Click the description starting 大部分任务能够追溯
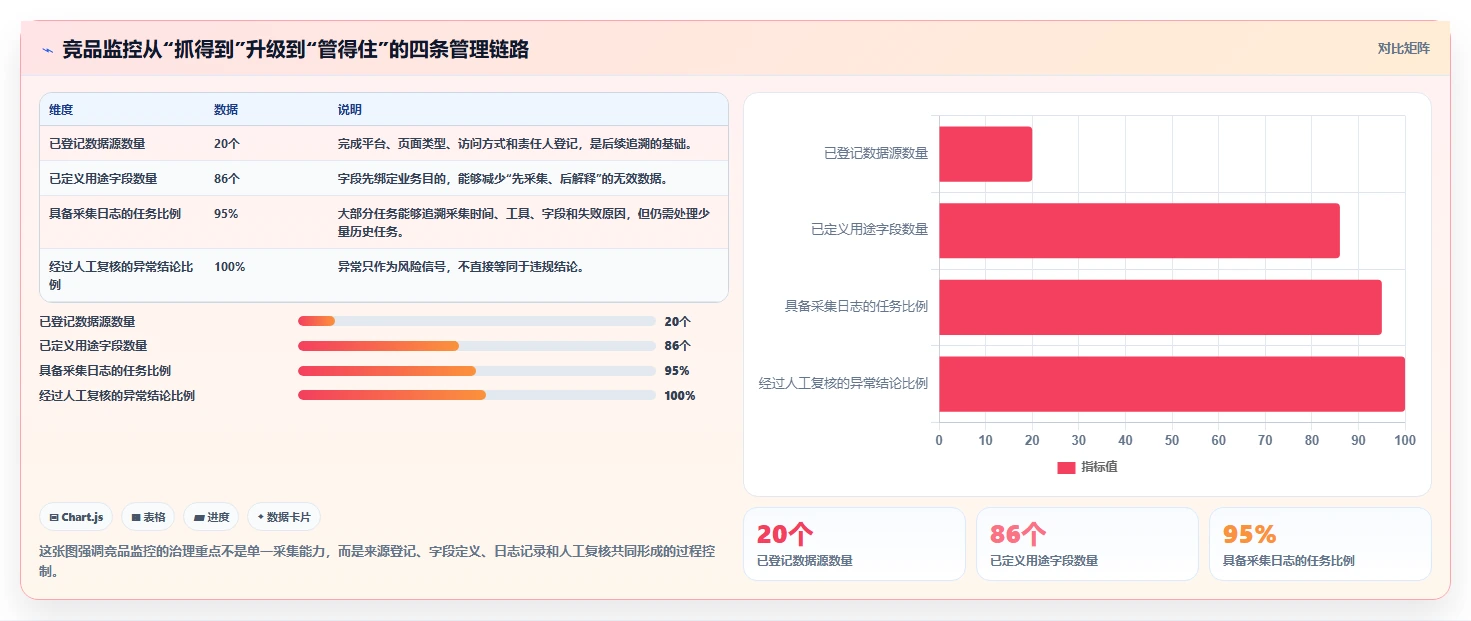 coord(524,222)
